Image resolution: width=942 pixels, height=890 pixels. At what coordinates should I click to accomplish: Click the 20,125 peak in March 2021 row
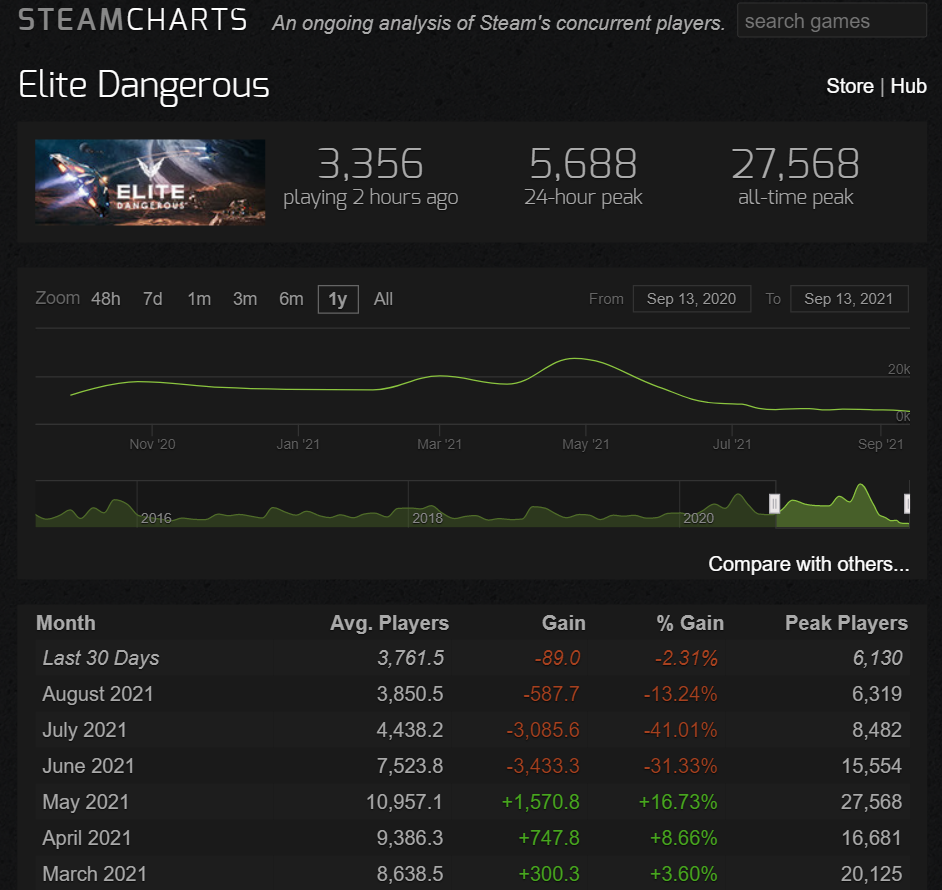tap(872, 874)
